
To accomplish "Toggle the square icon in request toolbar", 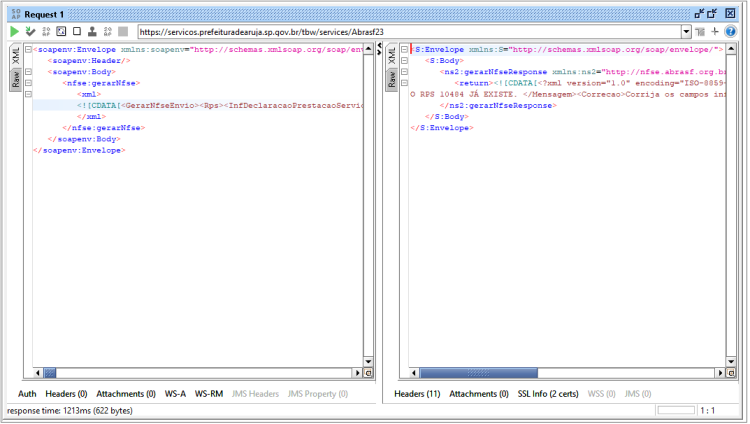I will (77, 32).
